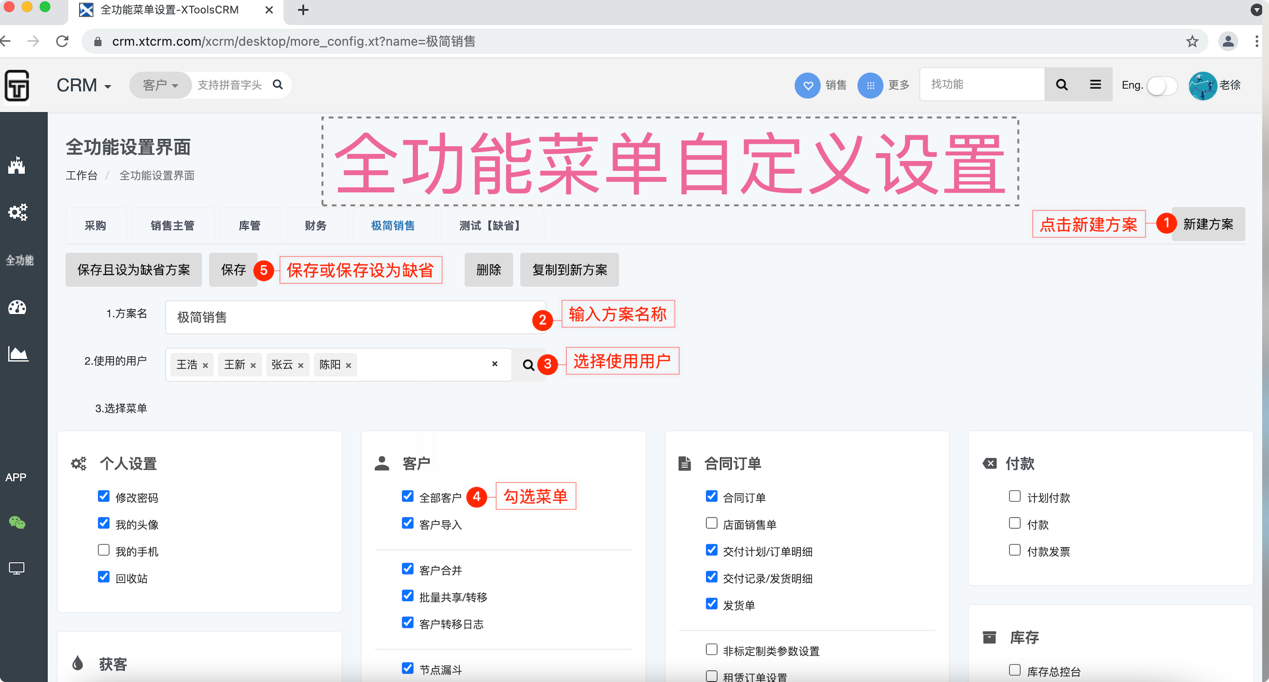Remove user 陈阳 from the list
1269x682 pixels.
[x=348, y=366]
